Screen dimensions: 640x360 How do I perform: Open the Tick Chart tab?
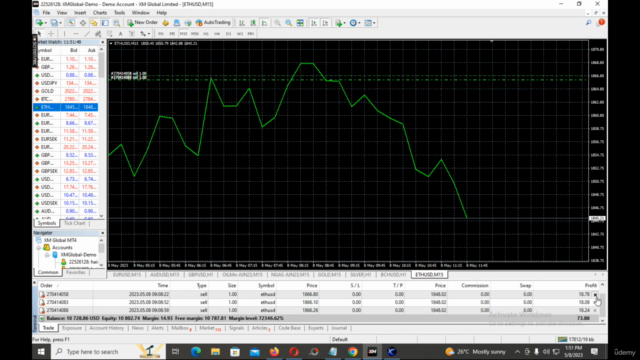tap(75, 223)
